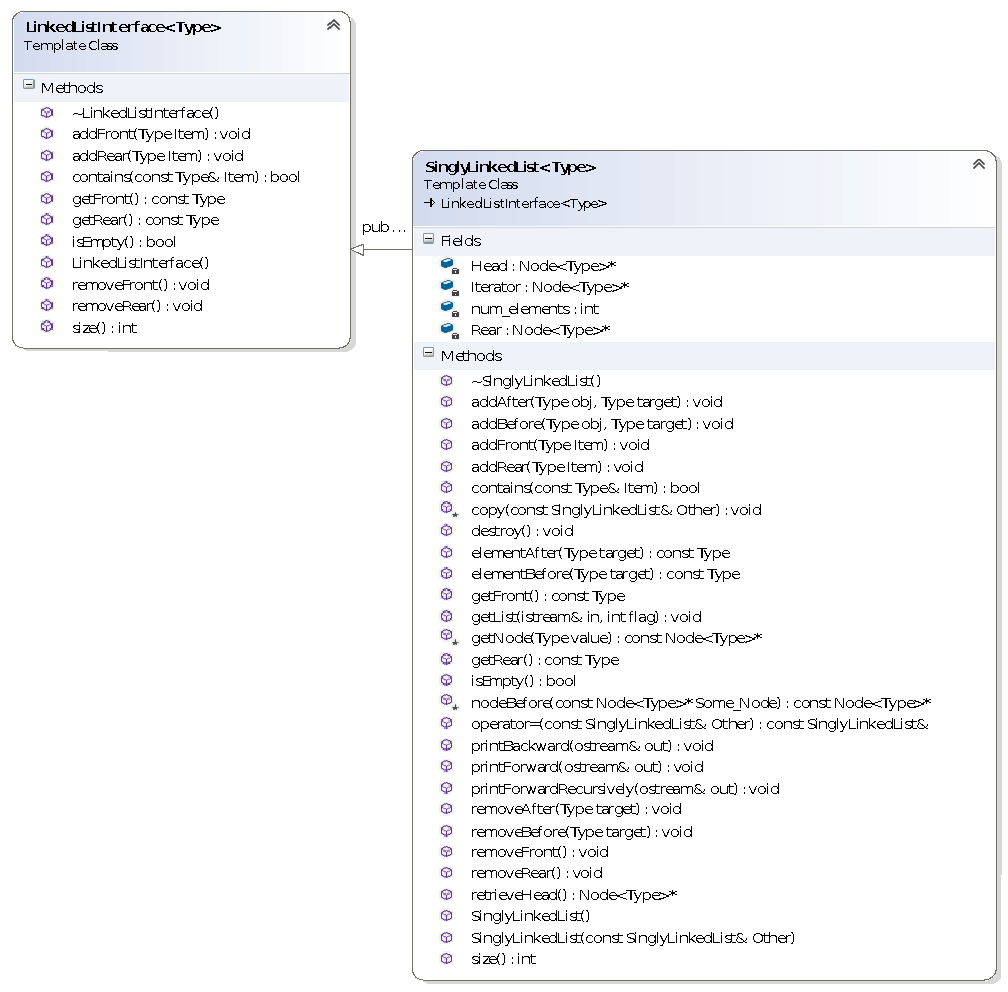Click the icon beside addRear in LinkedListInterface
Viewport: 1008px width, 992px height.
click(47, 156)
